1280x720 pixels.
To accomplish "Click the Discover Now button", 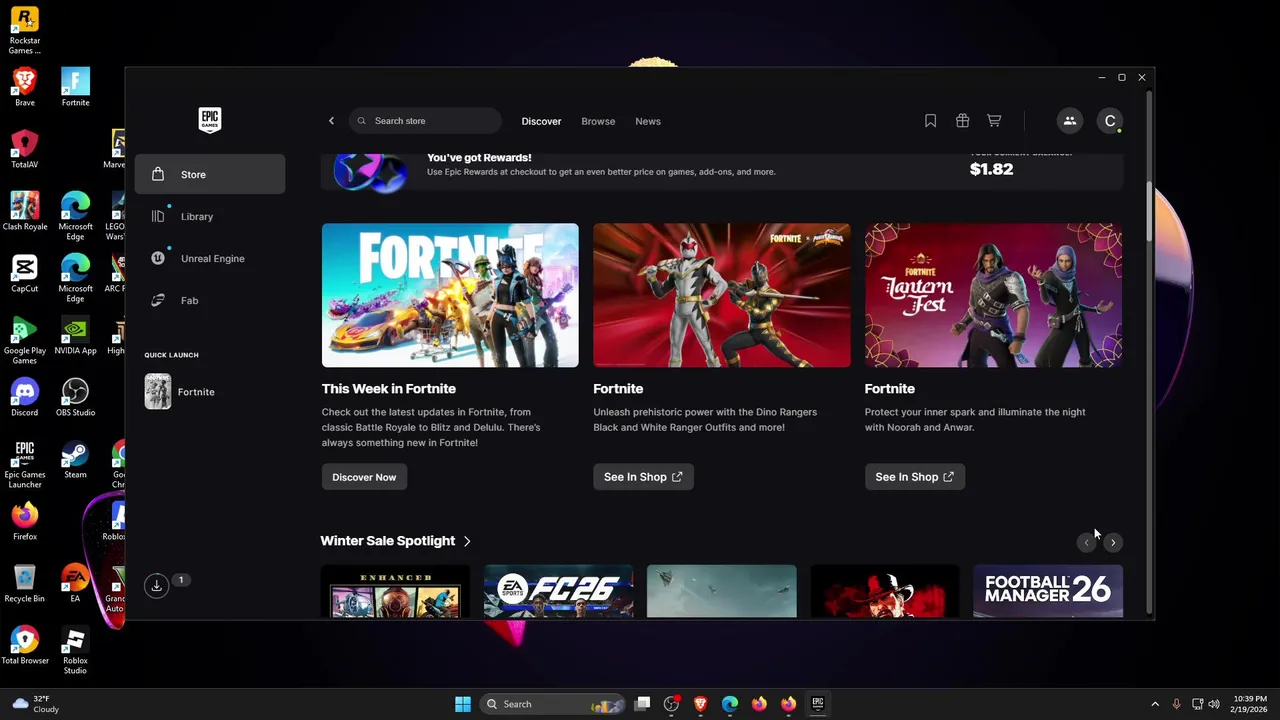I will [x=364, y=477].
